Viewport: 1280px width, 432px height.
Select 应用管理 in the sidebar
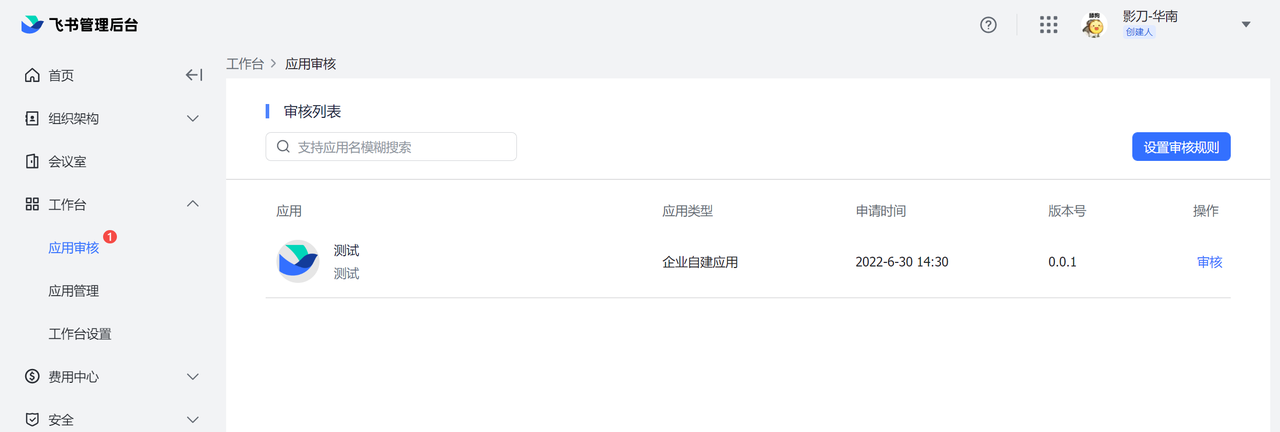click(x=73, y=291)
